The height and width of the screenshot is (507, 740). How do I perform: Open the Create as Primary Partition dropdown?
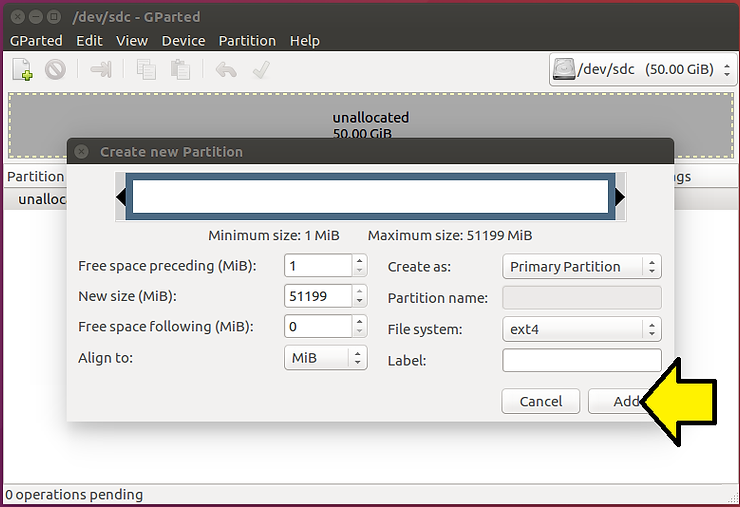tap(581, 267)
